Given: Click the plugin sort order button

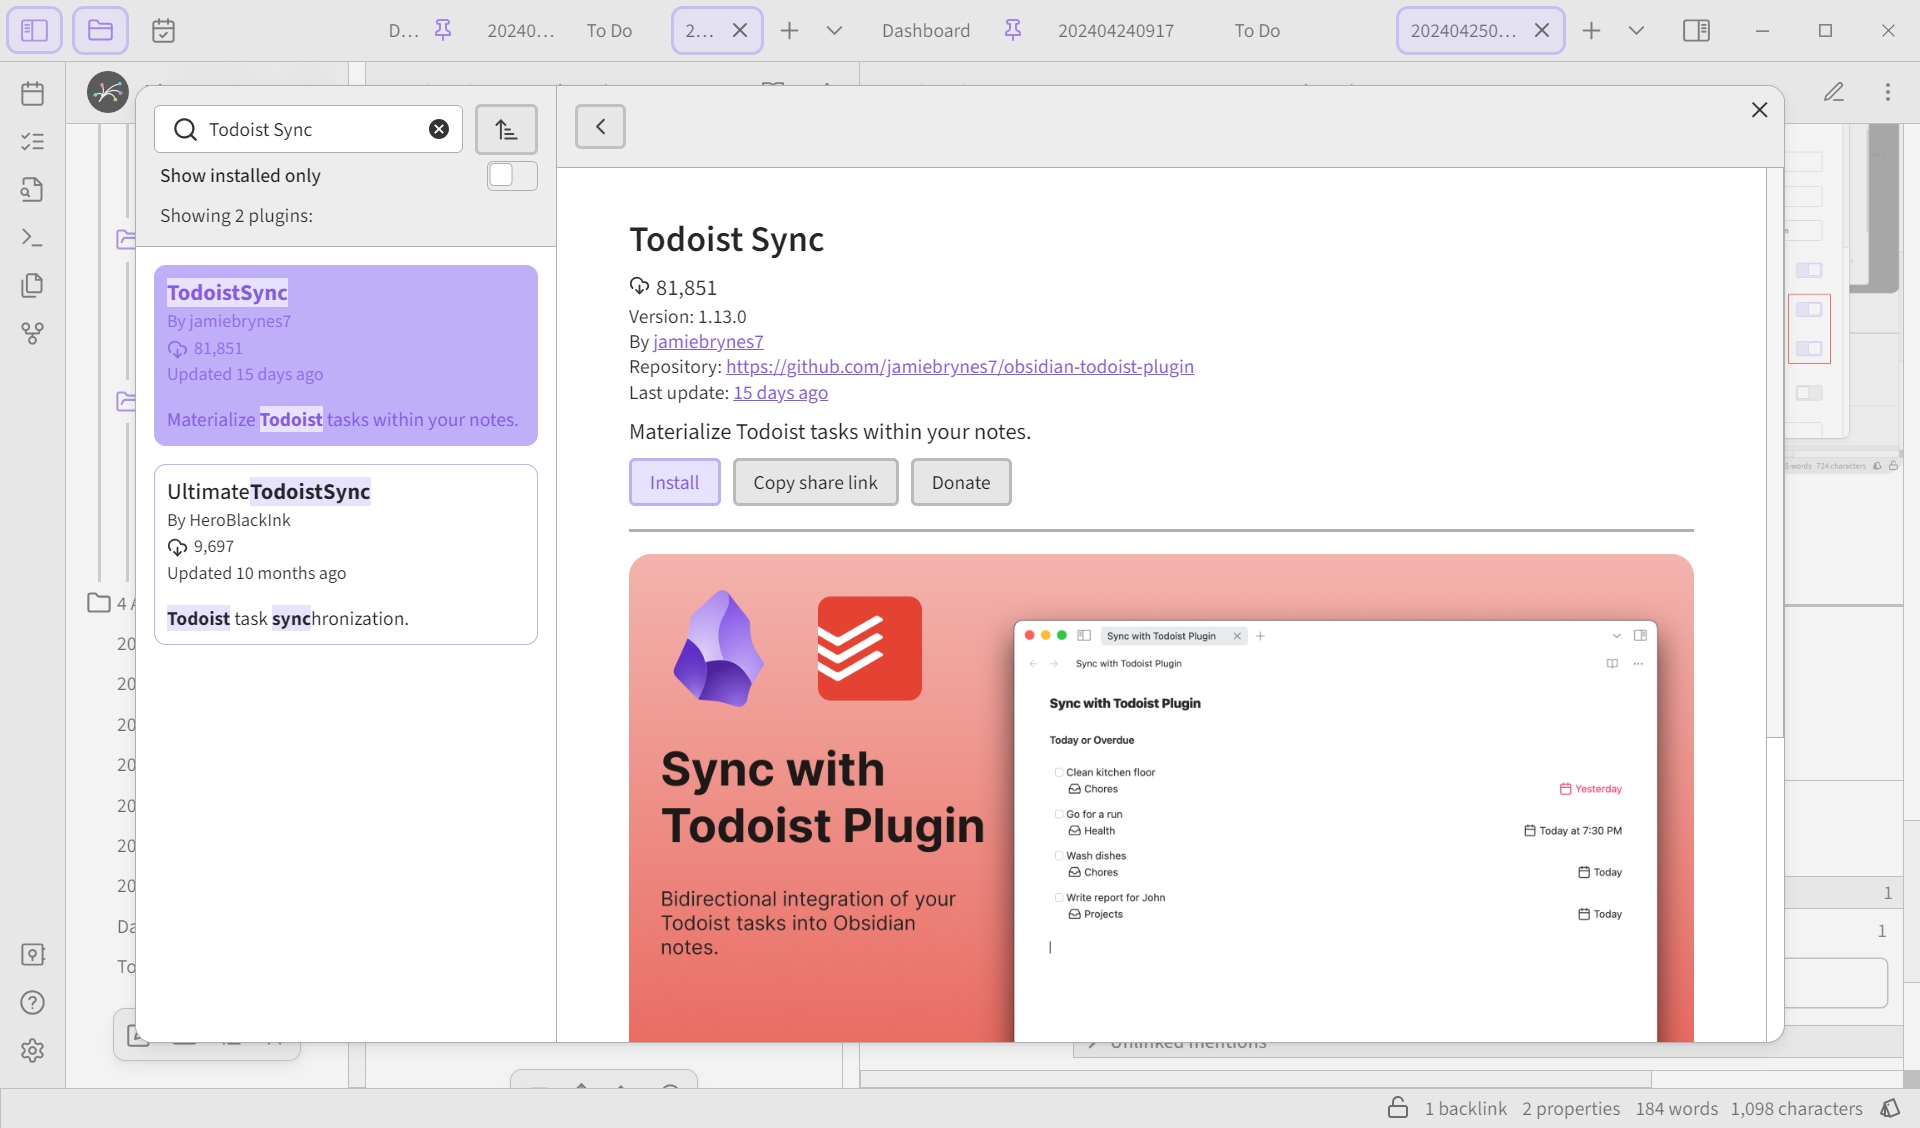Looking at the screenshot, I should [506, 129].
